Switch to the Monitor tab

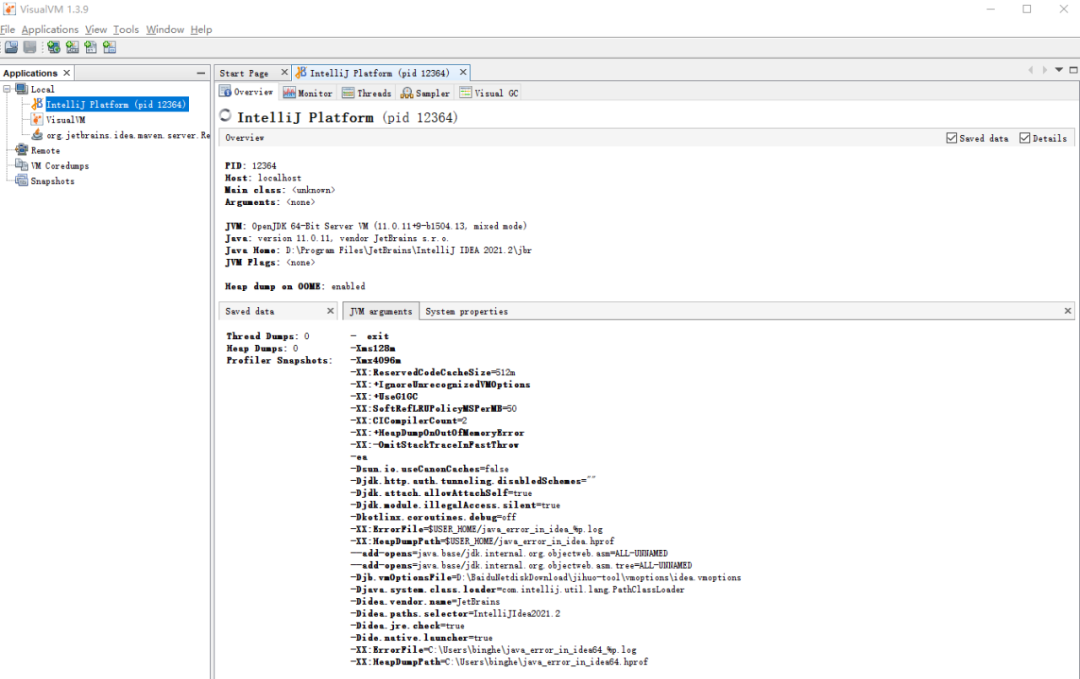[x=307, y=93]
